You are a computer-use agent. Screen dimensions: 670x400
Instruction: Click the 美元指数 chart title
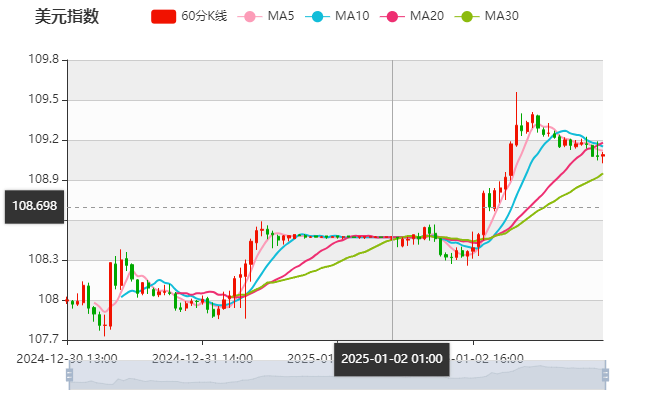(x=66, y=17)
